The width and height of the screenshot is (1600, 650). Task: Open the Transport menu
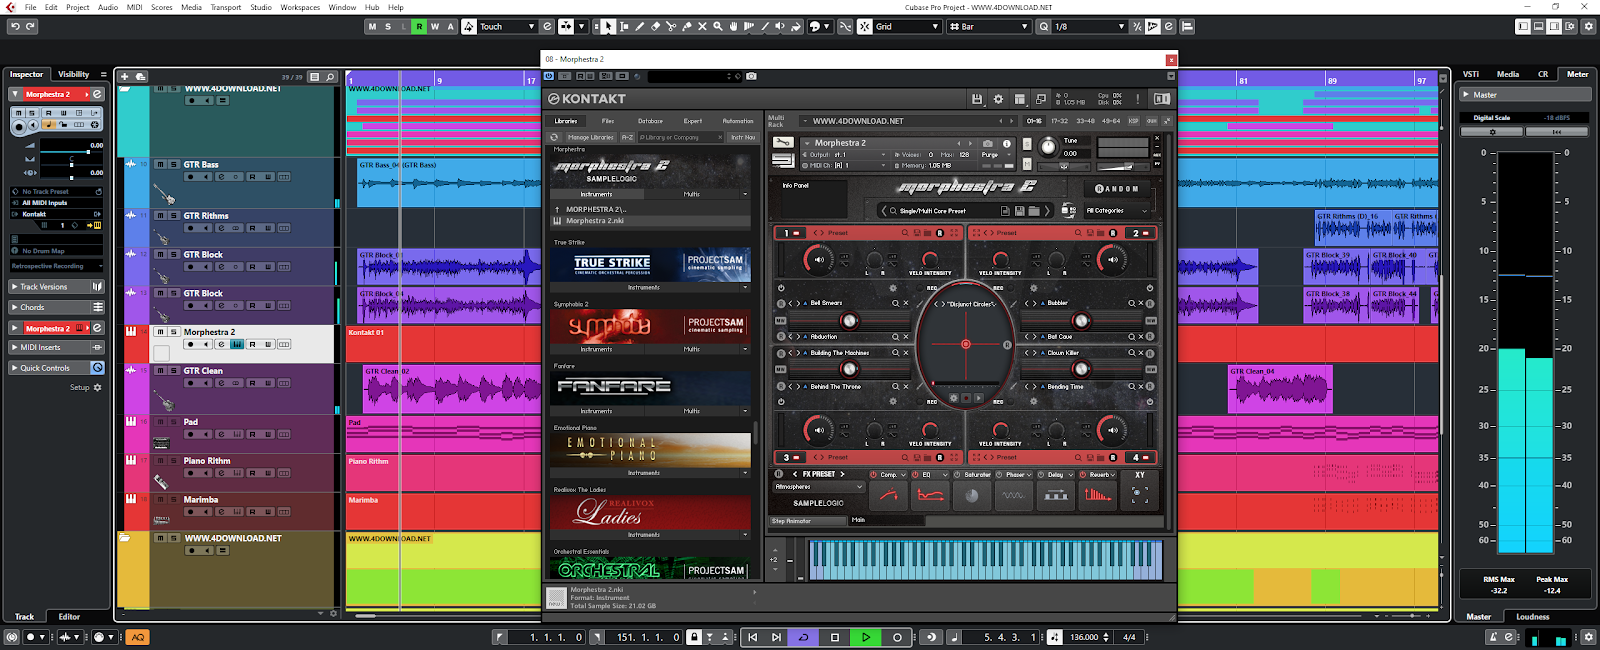tap(225, 7)
